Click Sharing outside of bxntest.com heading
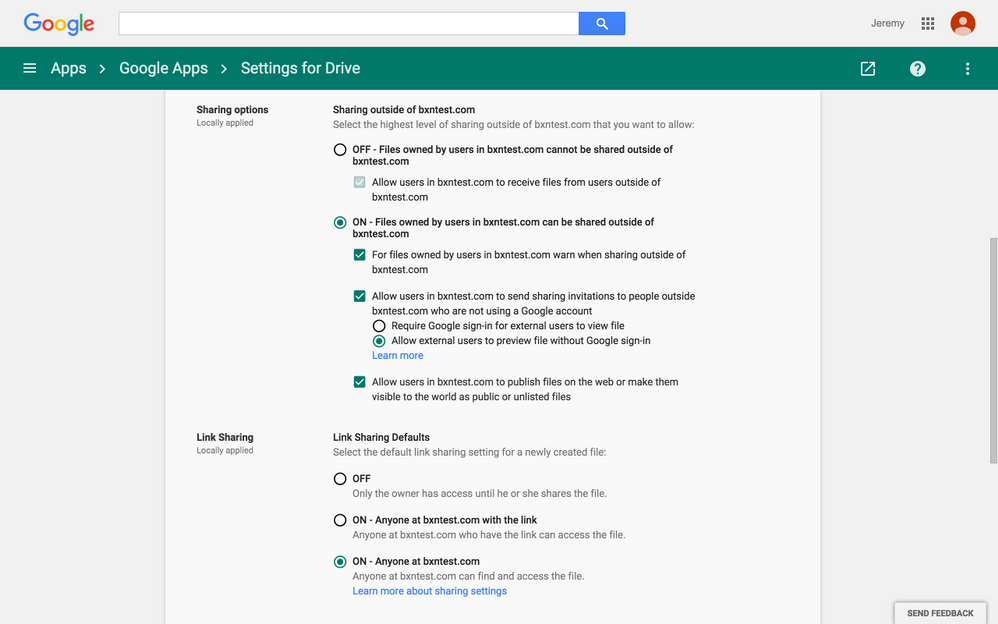This screenshot has width=998, height=624. click(x=404, y=110)
